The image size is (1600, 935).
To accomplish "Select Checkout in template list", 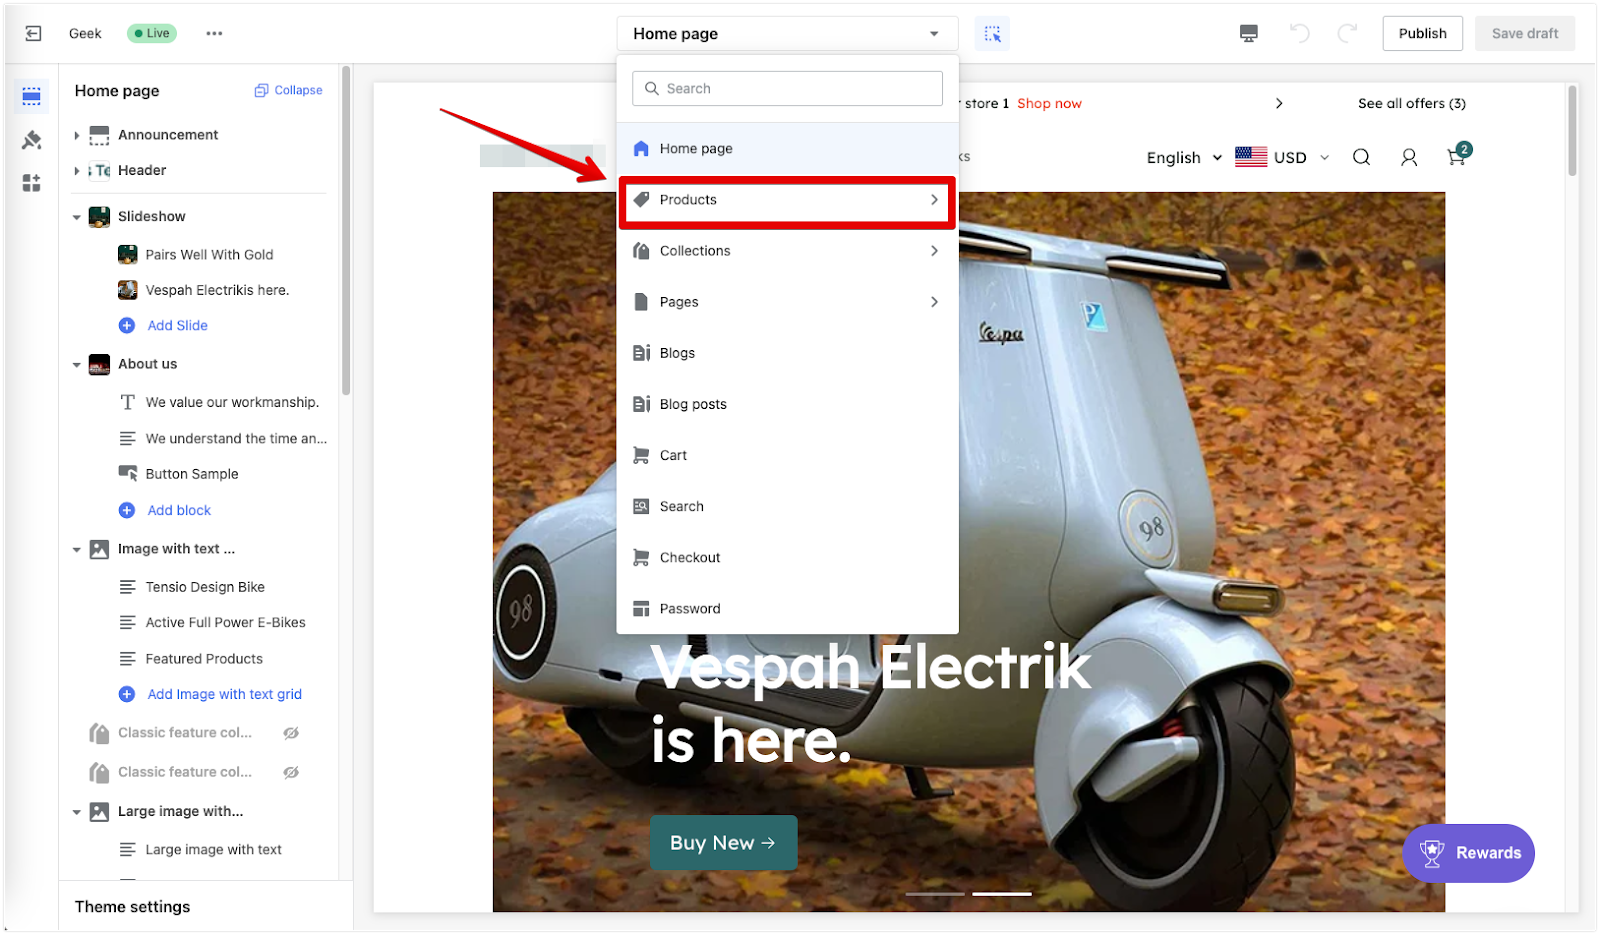I will coord(787,557).
